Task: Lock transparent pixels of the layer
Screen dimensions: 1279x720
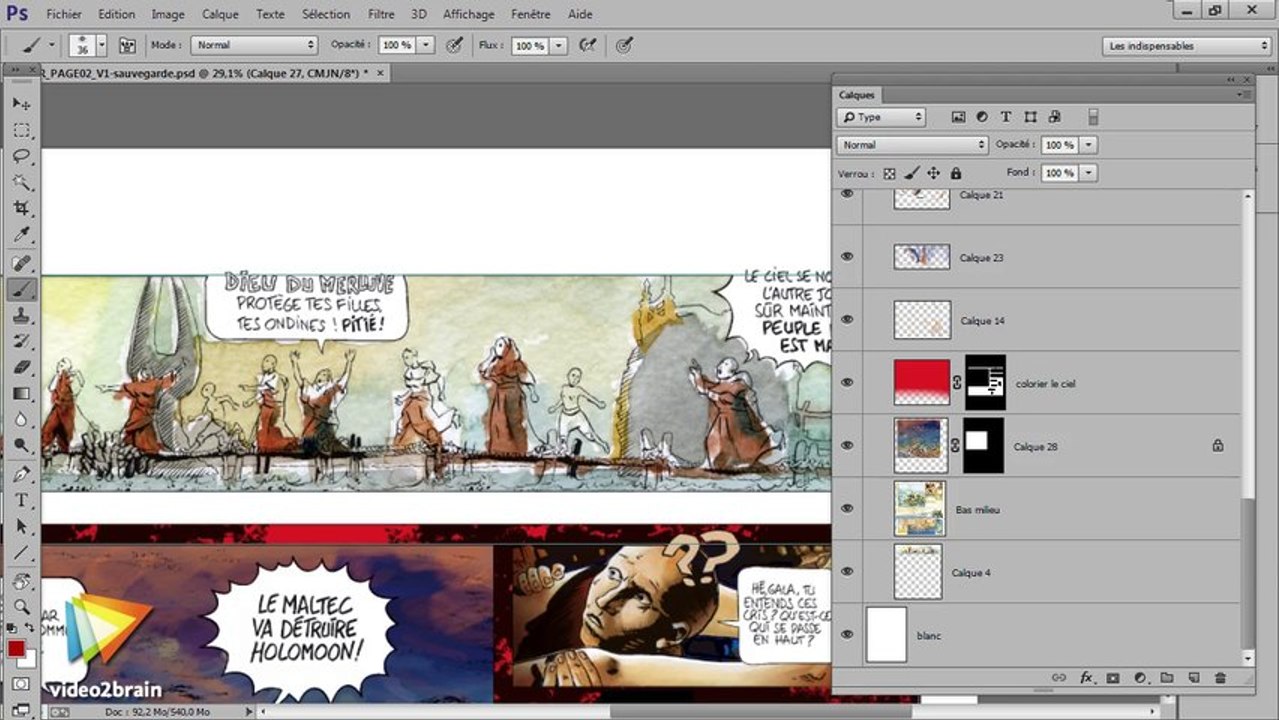Action: pos(889,173)
